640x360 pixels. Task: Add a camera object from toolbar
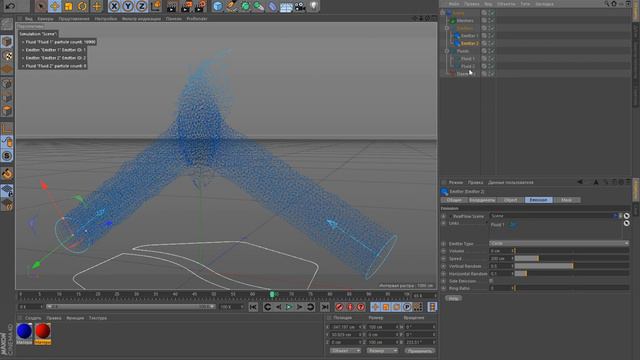tap(300, 6)
